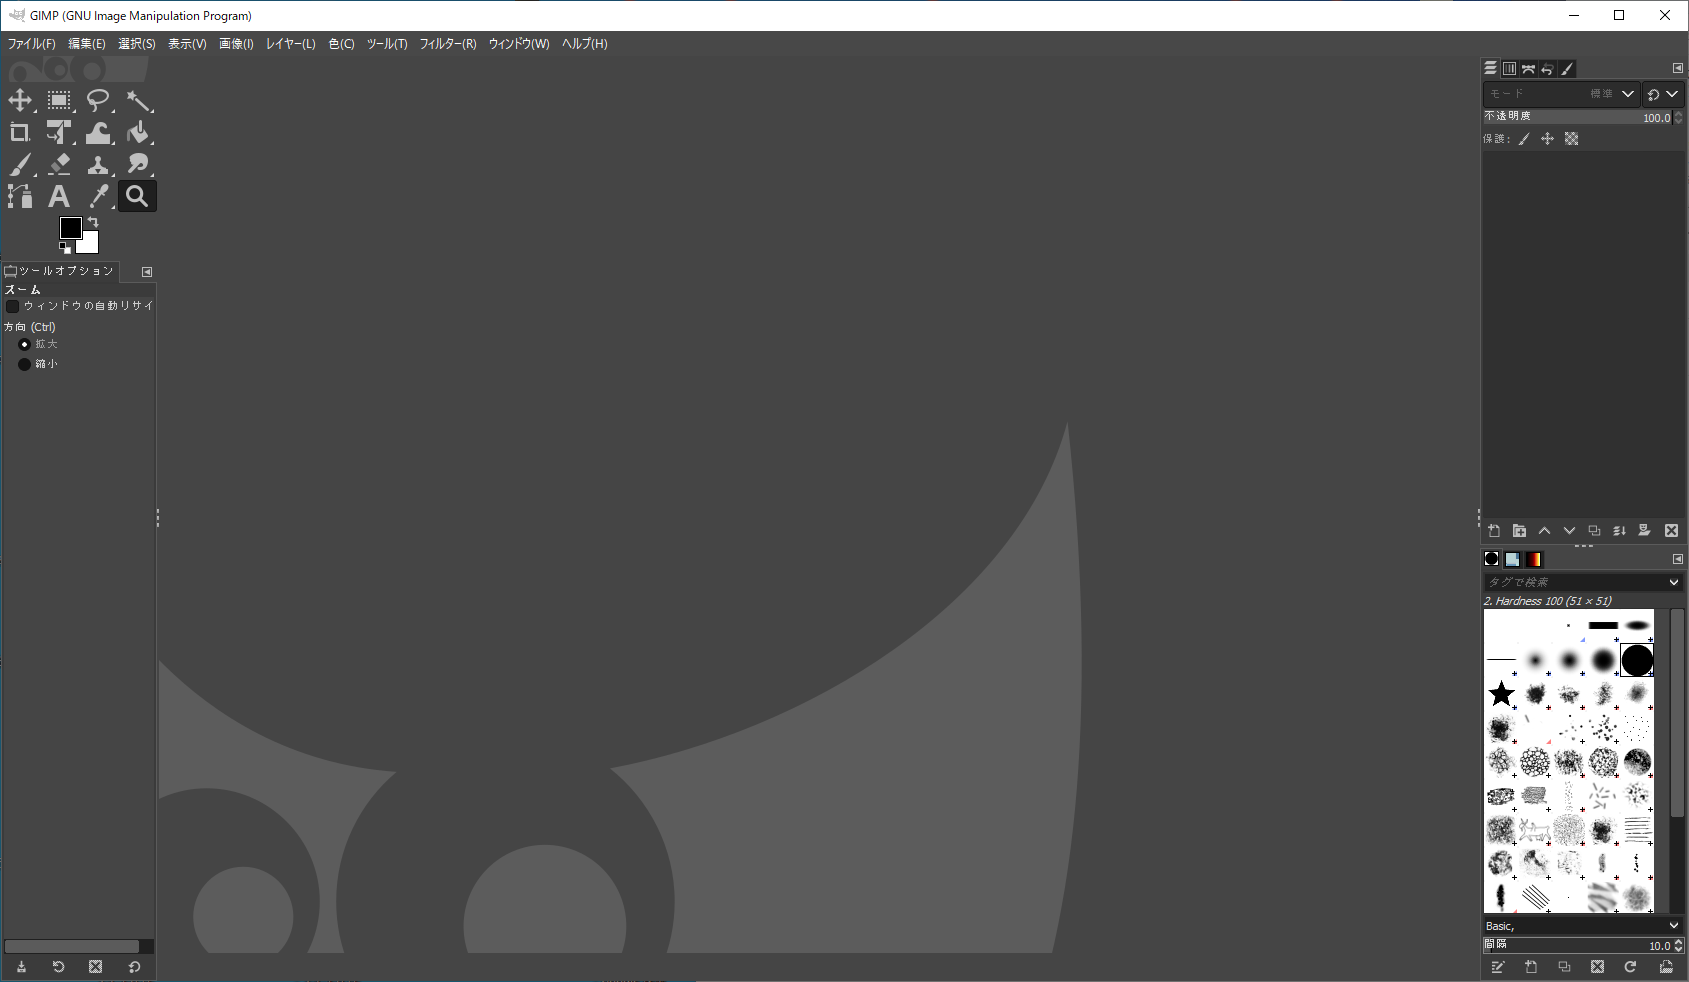This screenshot has height=982, width=1689.
Task: Open the フィルター(R) menu
Action: pyautogui.click(x=448, y=44)
